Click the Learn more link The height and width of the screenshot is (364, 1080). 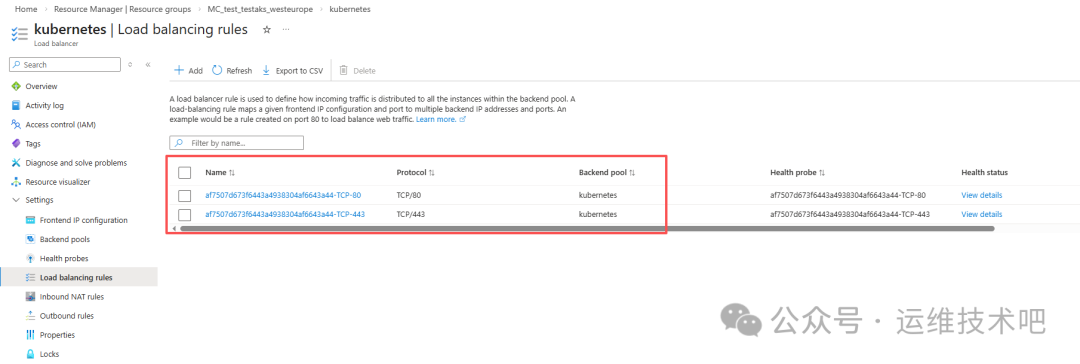pyautogui.click(x=436, y=119)
